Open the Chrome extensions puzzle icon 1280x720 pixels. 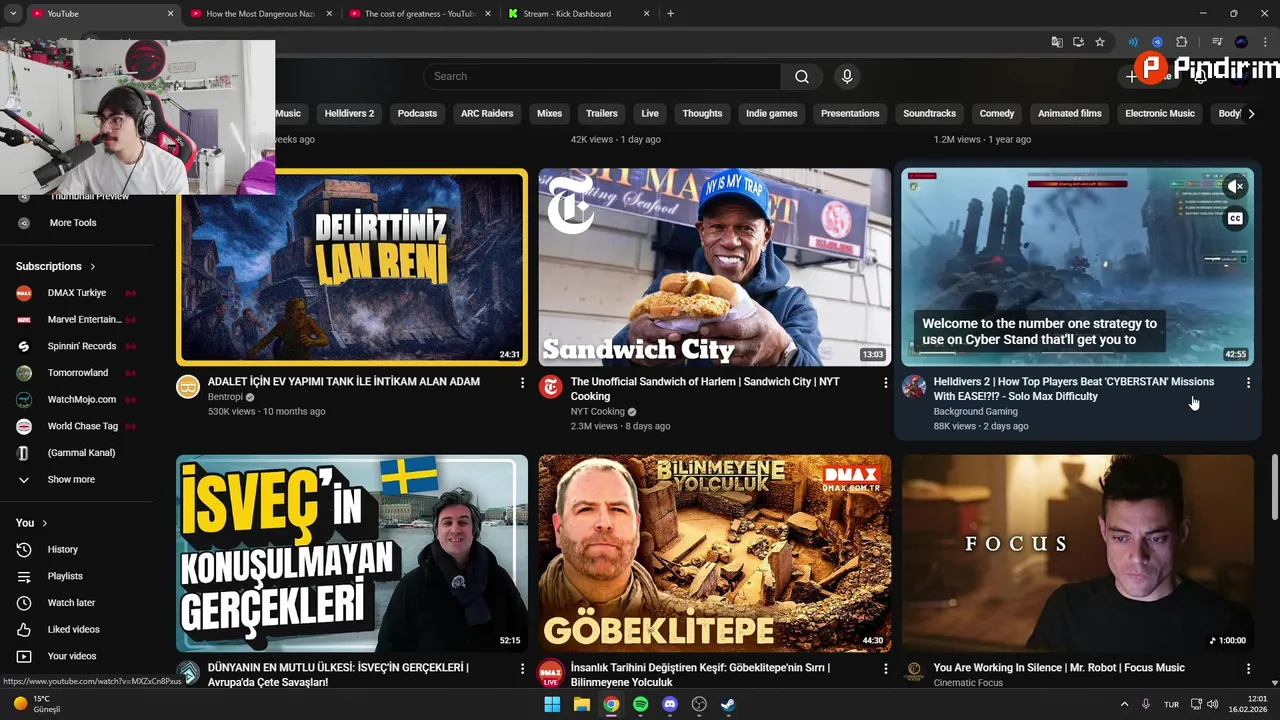click(x=1182, y=42)
